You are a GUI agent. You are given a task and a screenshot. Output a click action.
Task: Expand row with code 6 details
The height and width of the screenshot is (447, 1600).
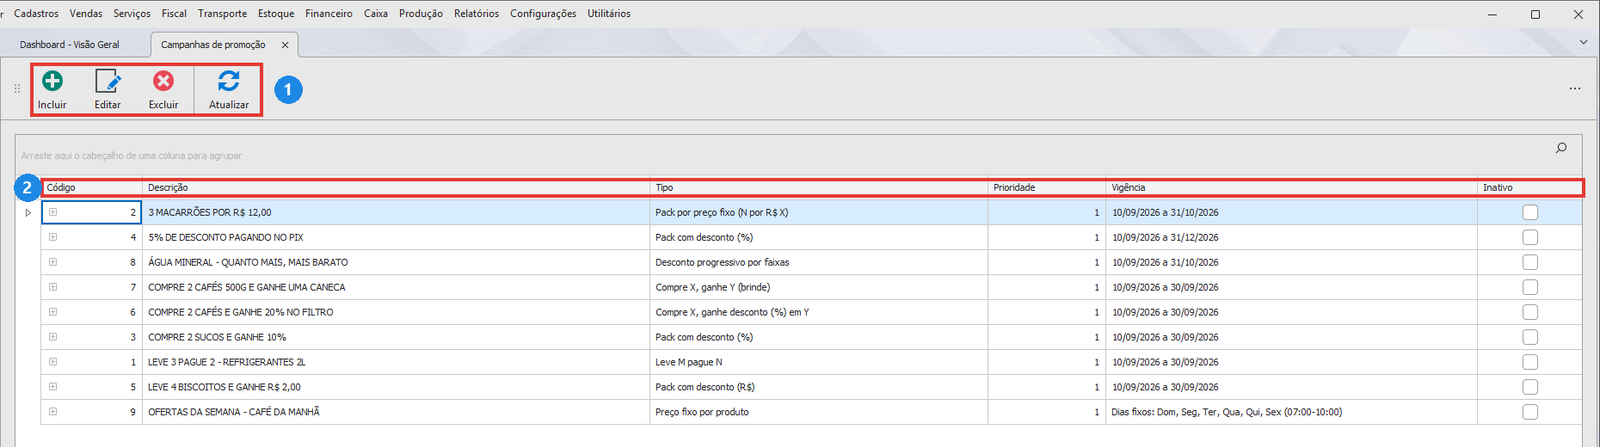click(x=53, y=312)
